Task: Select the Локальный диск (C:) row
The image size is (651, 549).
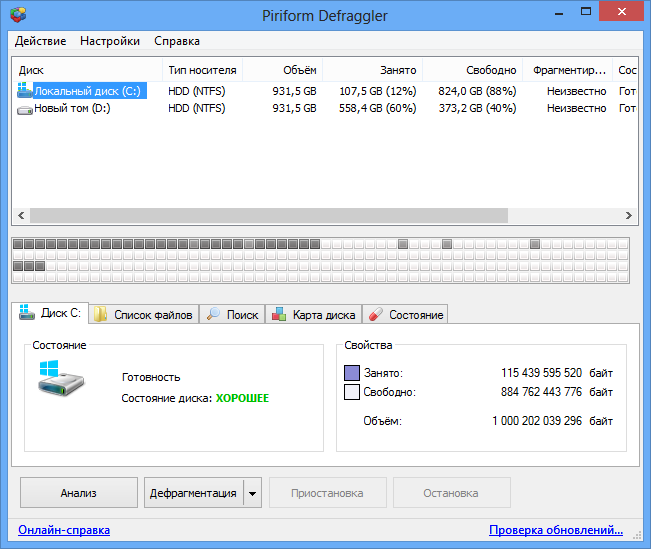Action: pos(325,91)
